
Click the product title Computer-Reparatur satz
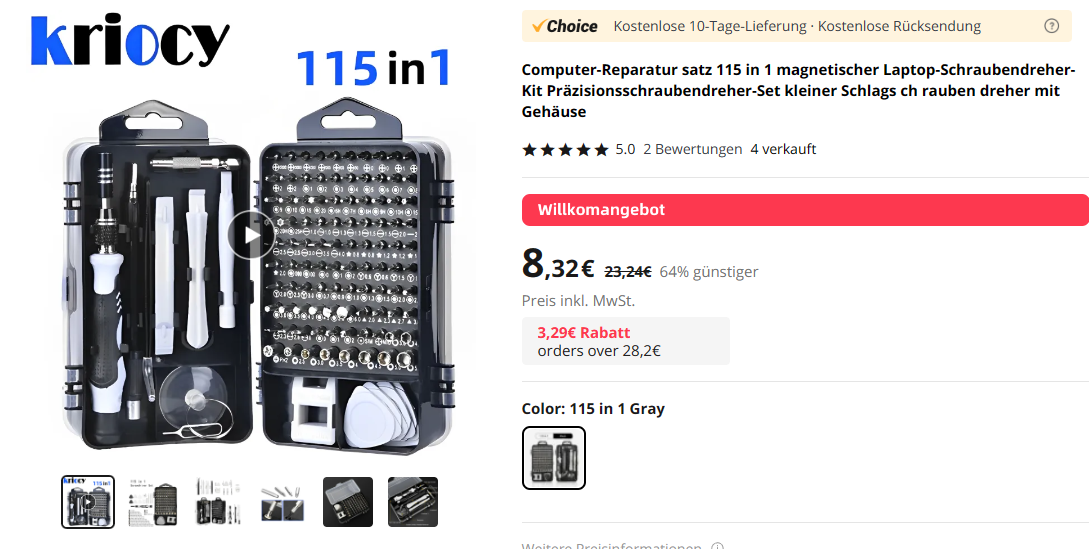(798, 90)
